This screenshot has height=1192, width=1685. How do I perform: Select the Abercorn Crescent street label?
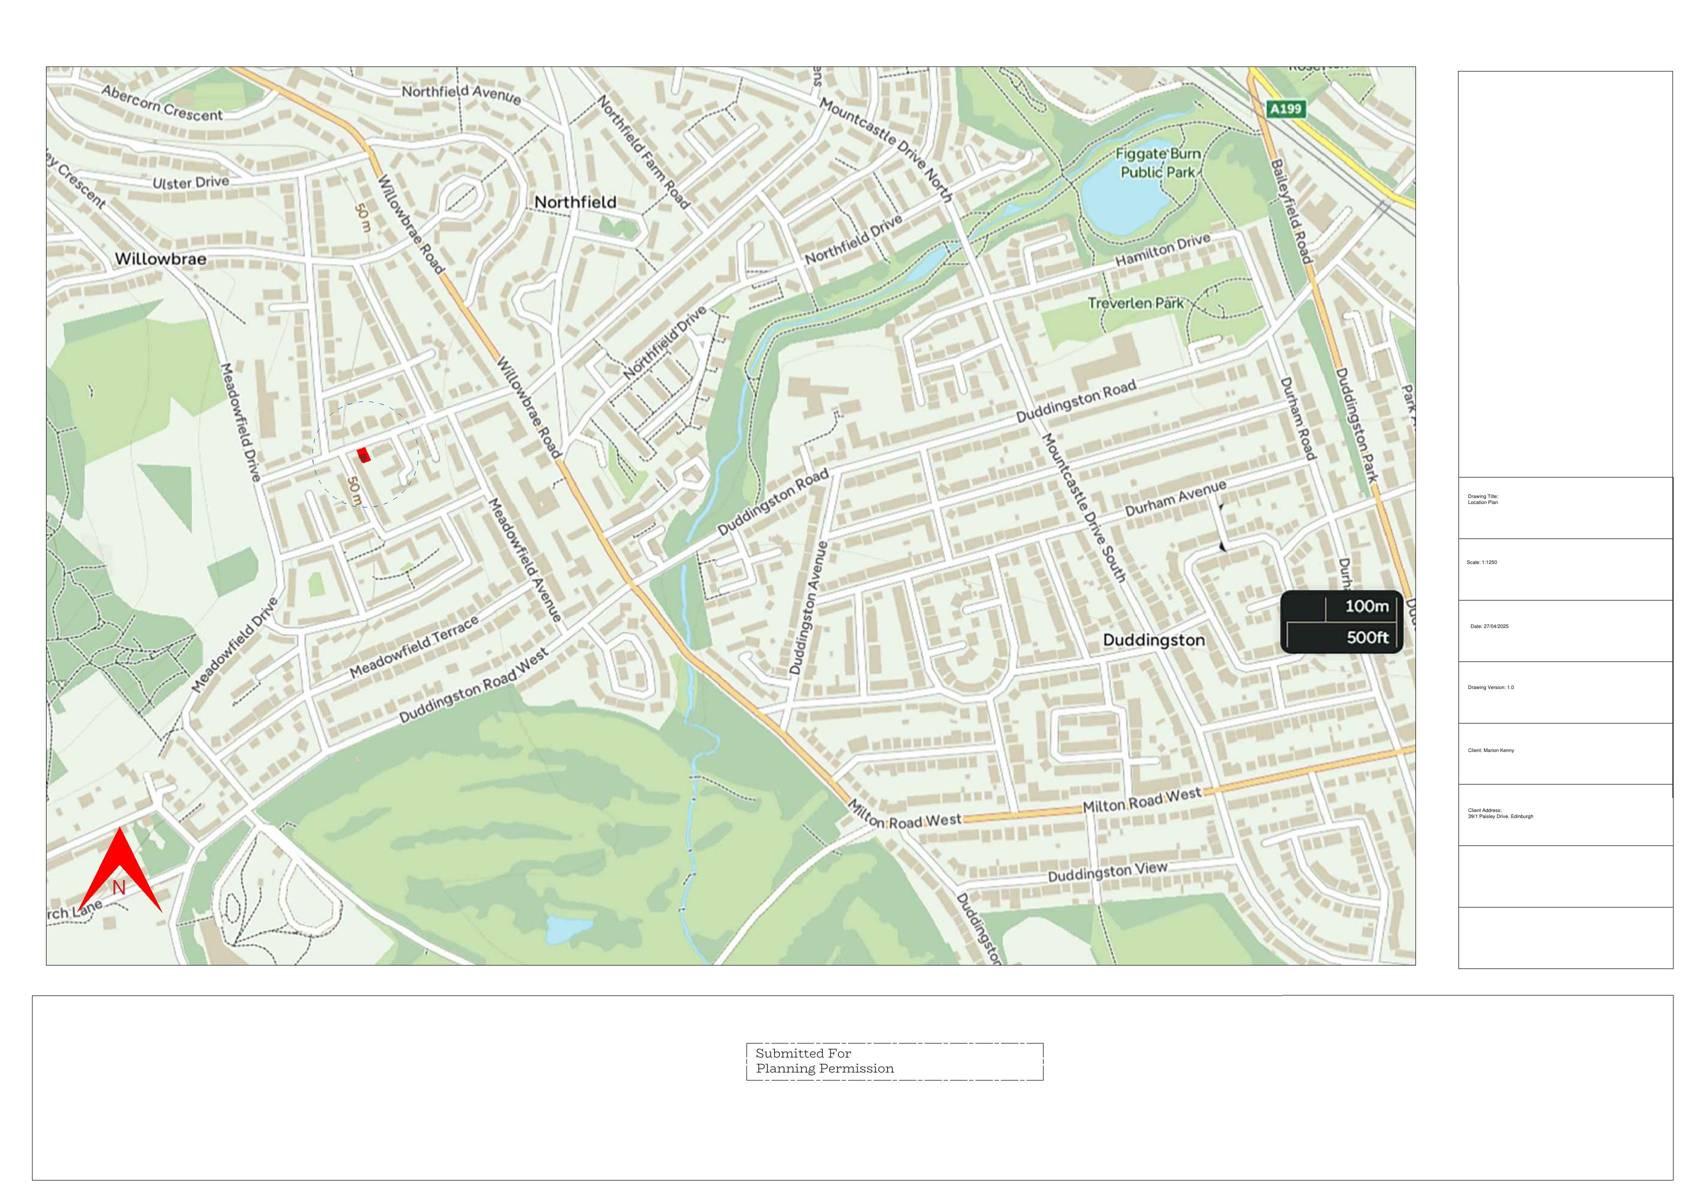click(162, 103)
